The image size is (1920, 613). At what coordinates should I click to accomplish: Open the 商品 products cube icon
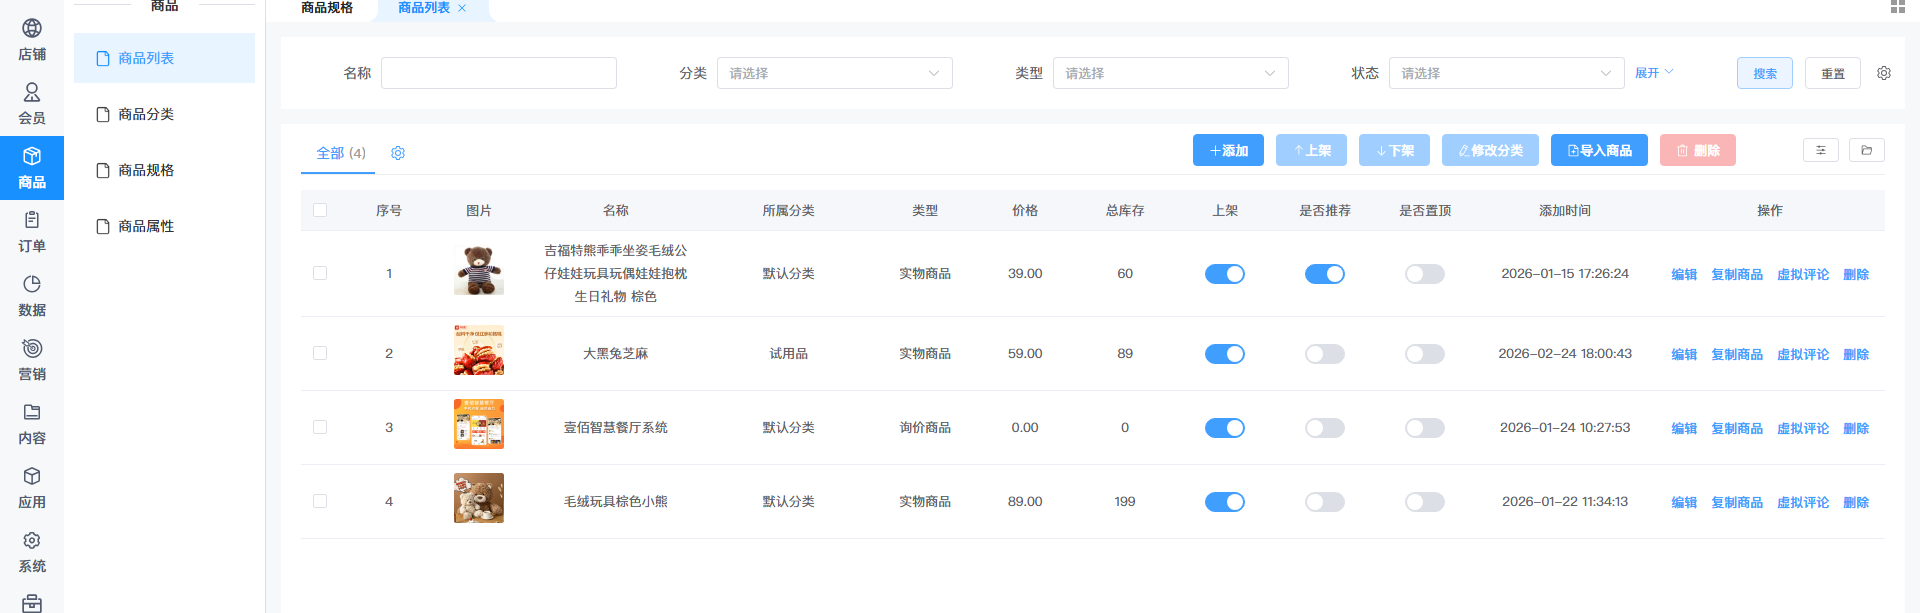tap(32, 156)
